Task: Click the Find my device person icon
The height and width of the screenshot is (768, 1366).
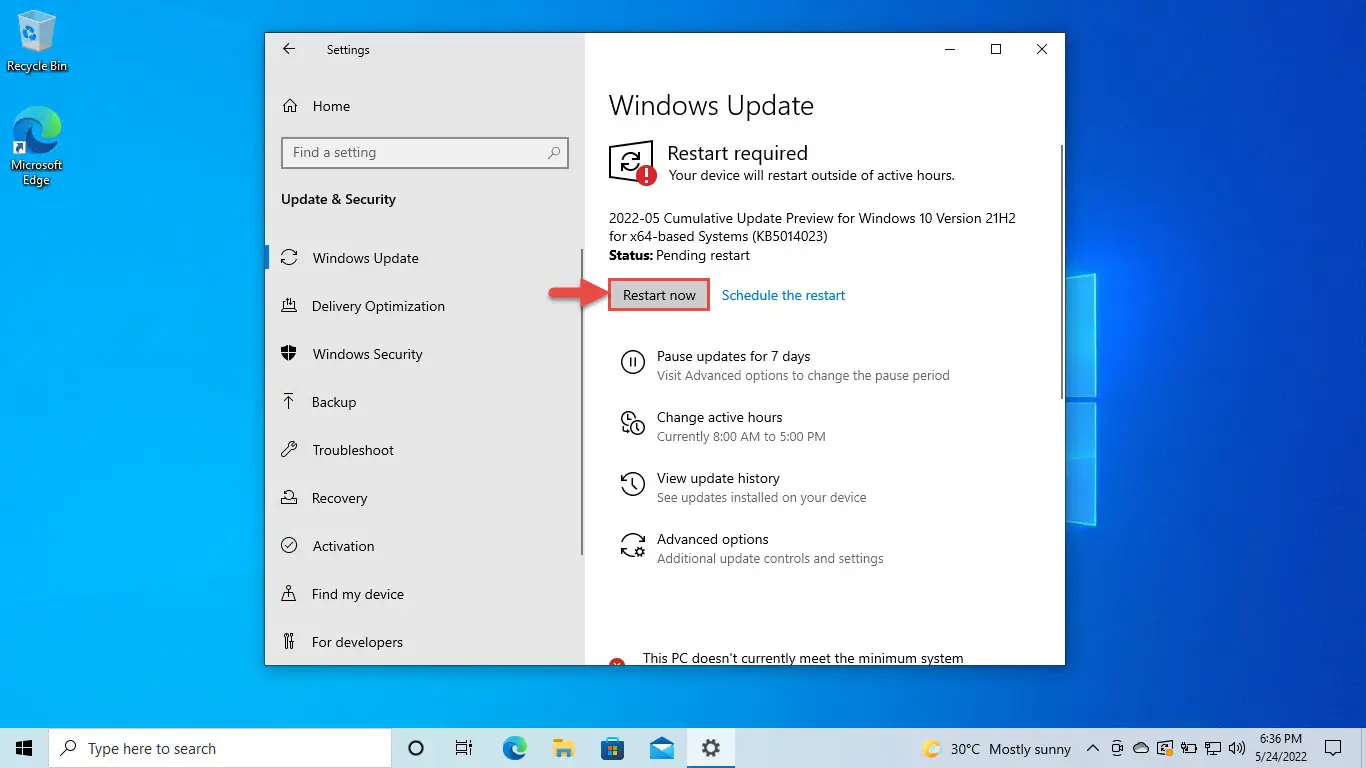Action: tap(289, 594)
